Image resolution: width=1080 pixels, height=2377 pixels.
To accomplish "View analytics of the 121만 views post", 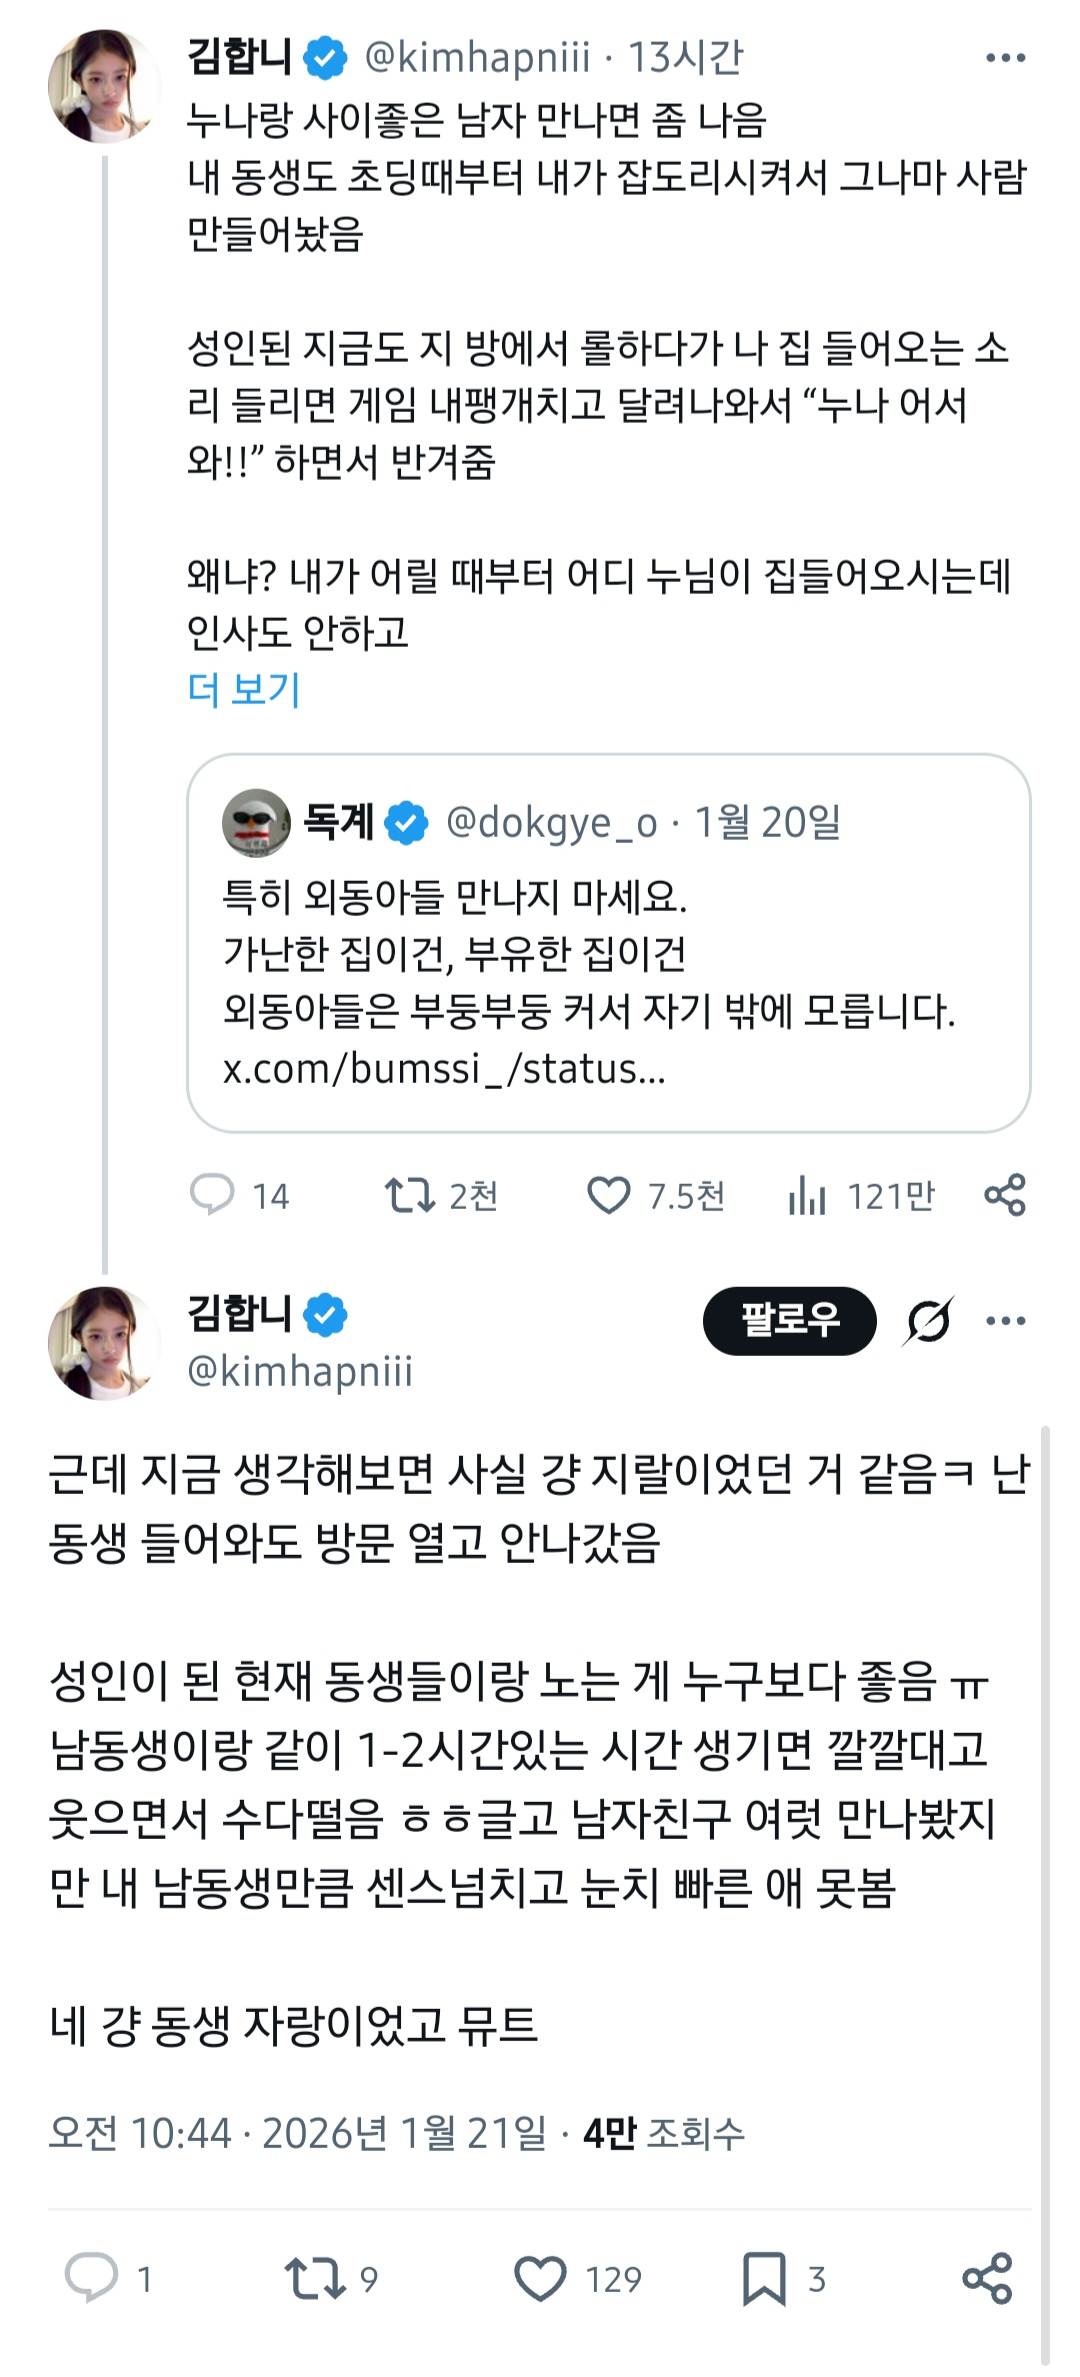I will click(x=808, y=1195).
